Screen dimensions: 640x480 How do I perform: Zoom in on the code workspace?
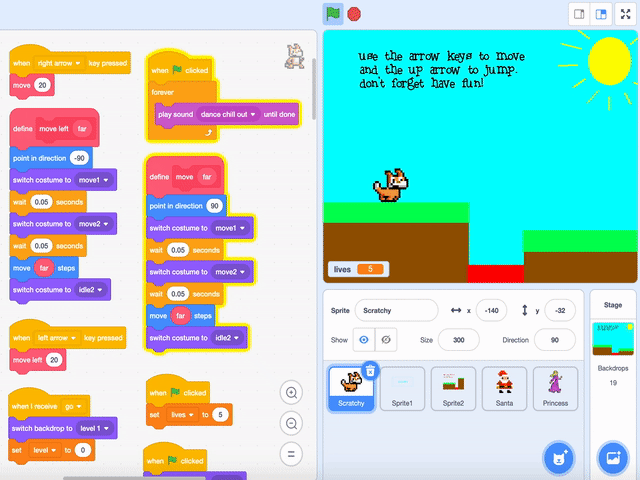coord(292,393)
